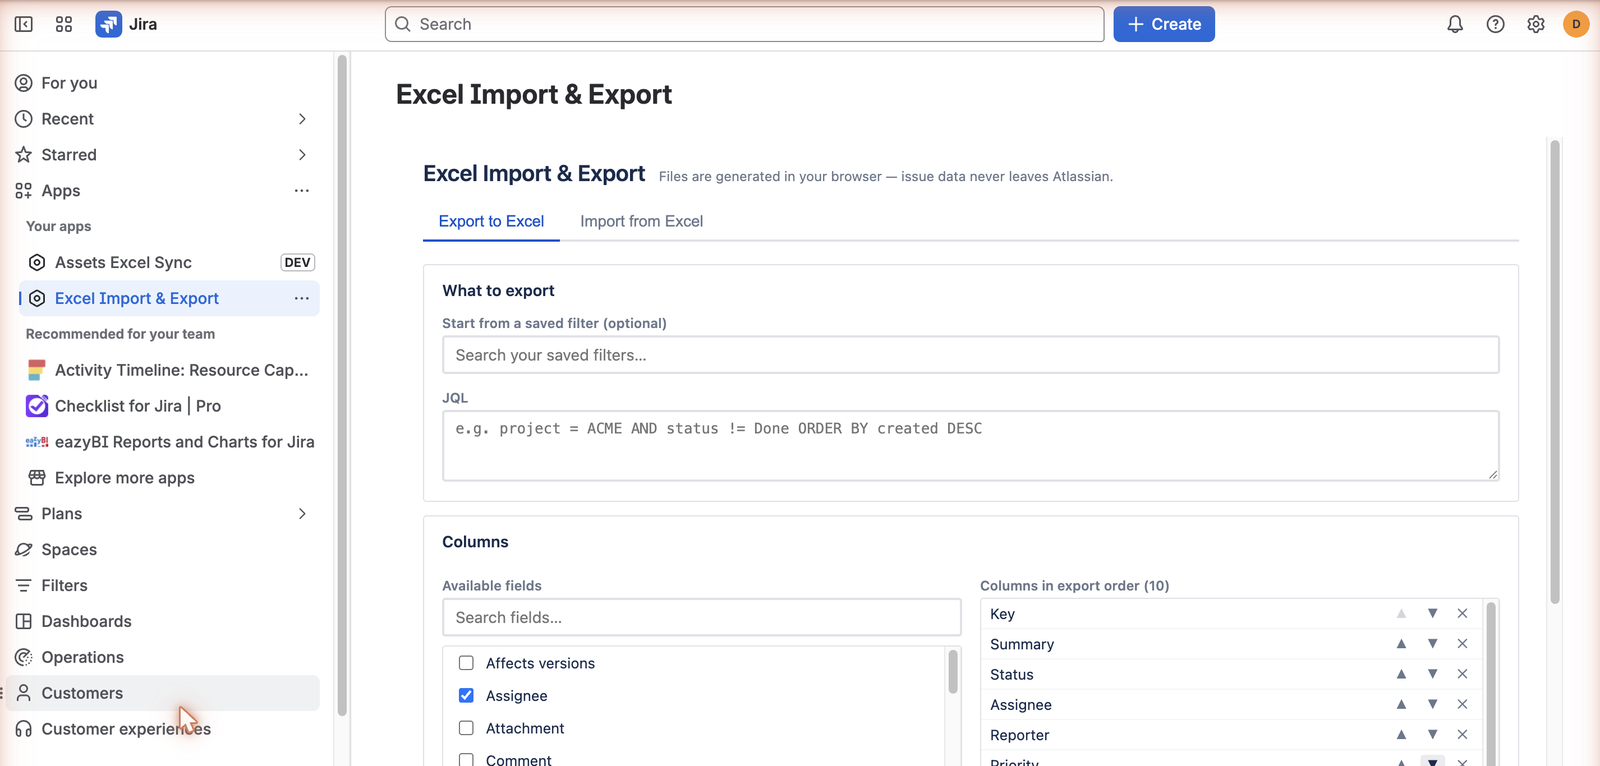
Task: Remove the Summary column
Action: 1462,644
